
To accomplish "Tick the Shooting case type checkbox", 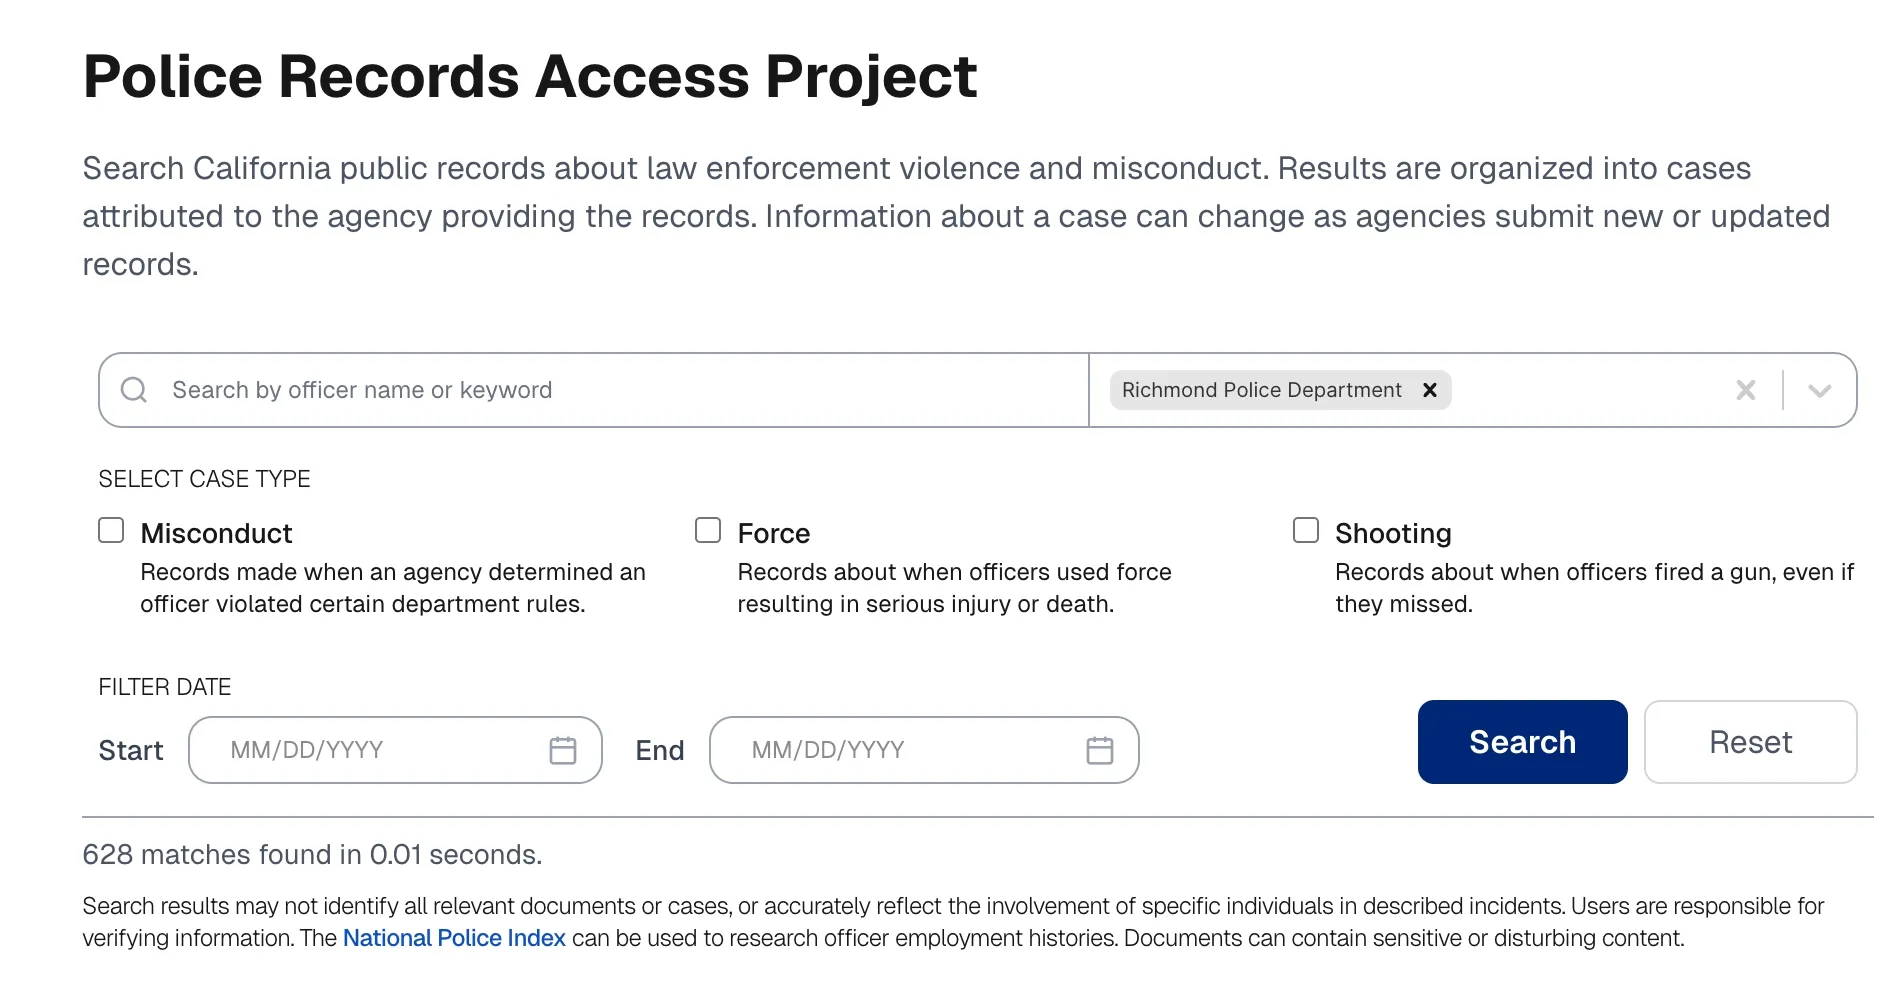I will click(x=1306, y=530).
